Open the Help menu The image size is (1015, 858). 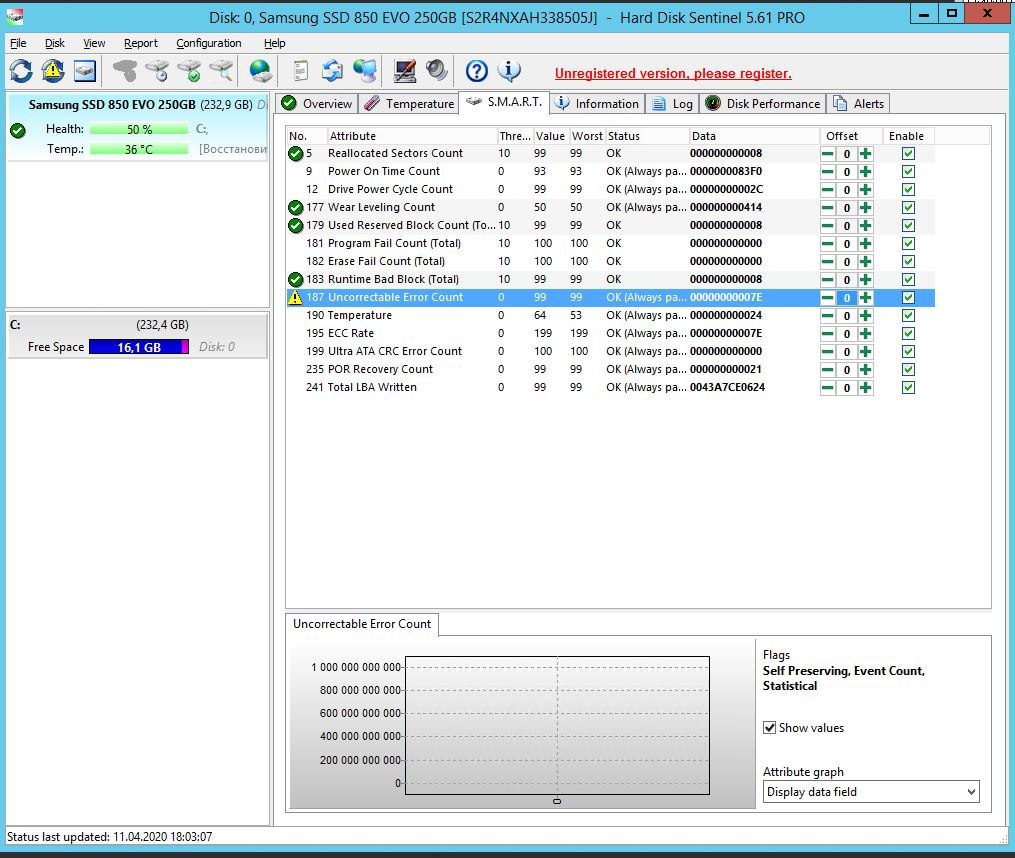pyautogui.click(x=274, y=43)
